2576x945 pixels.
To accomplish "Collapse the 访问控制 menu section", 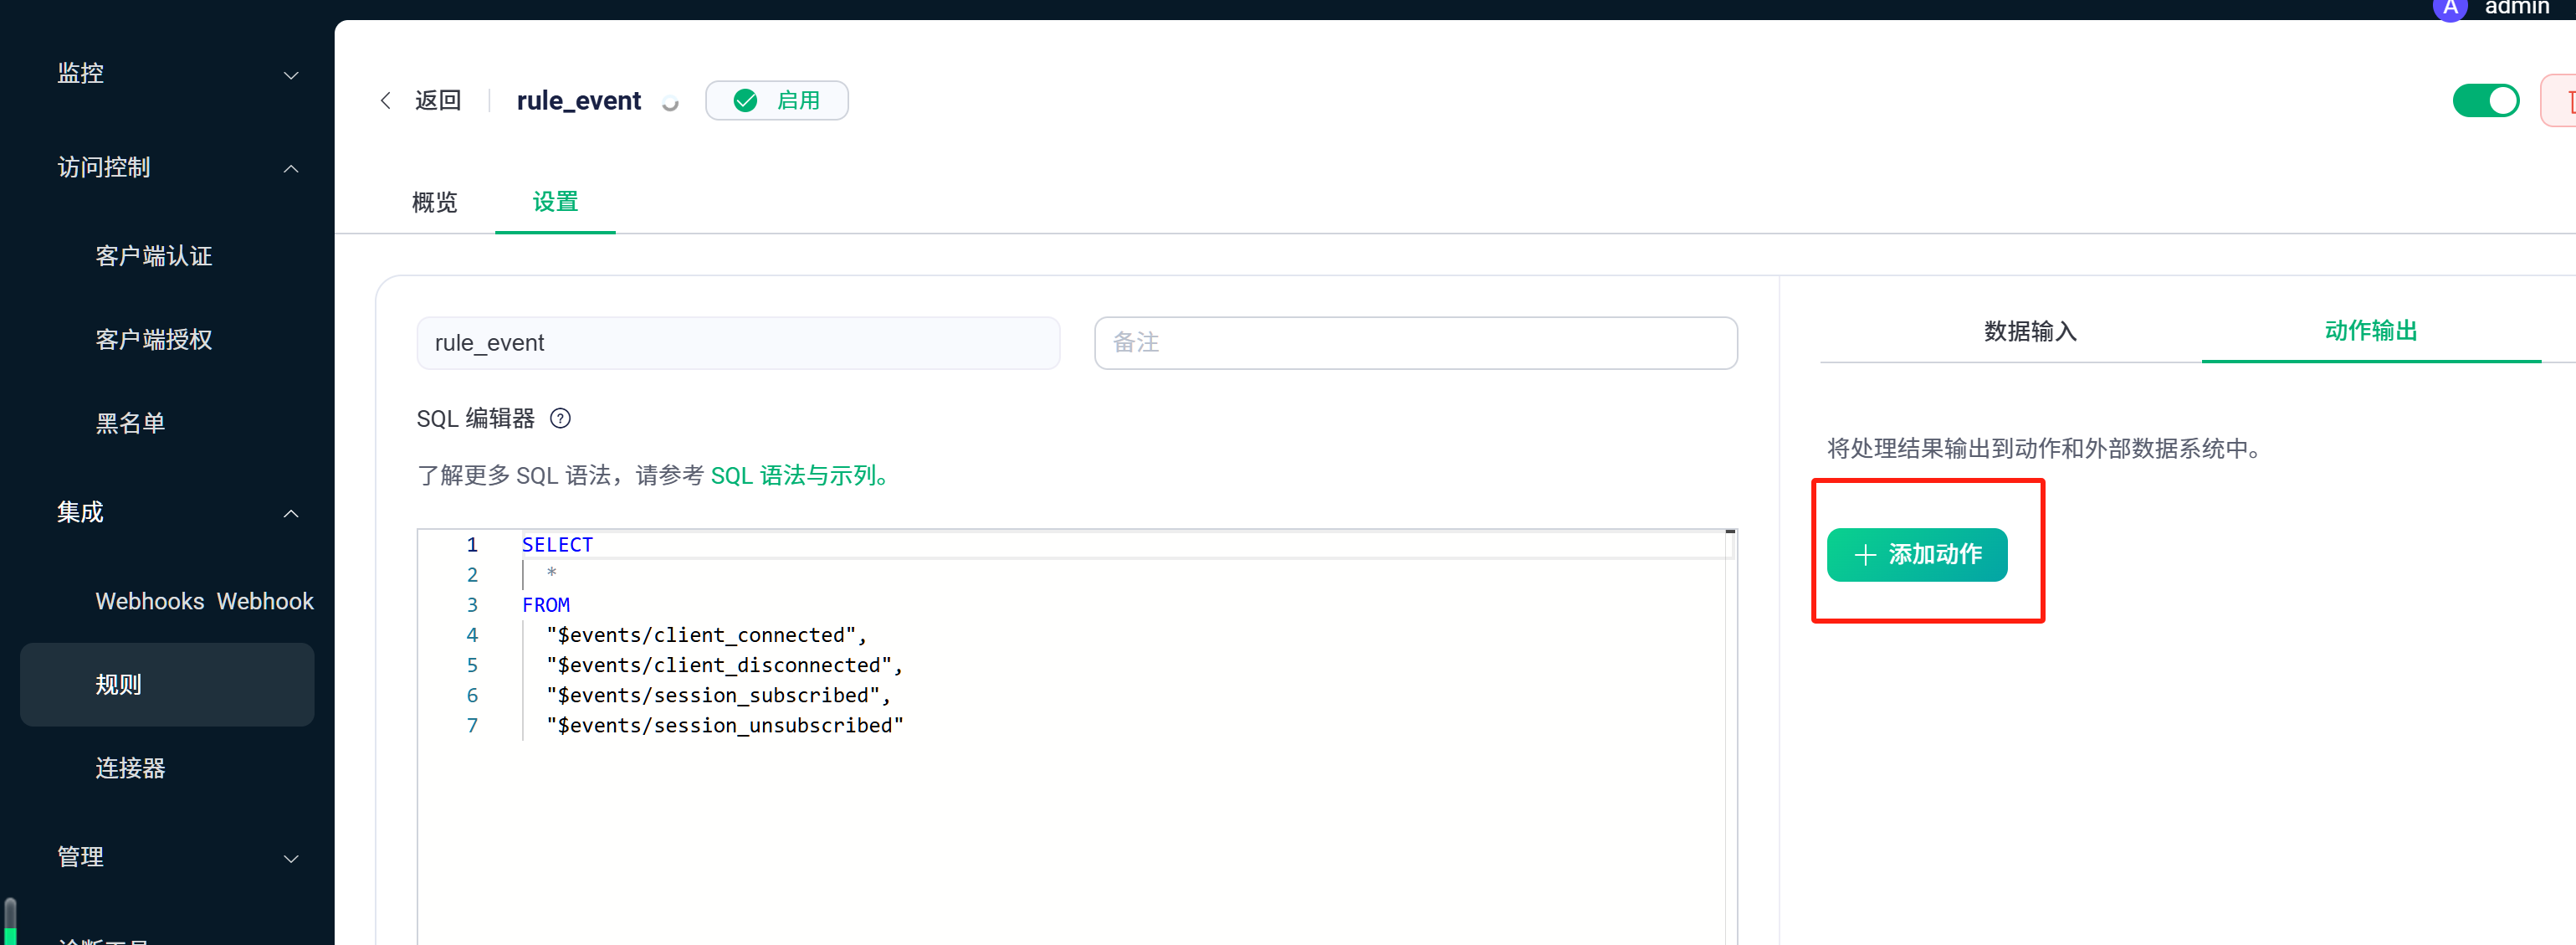I will pos(179,167).
